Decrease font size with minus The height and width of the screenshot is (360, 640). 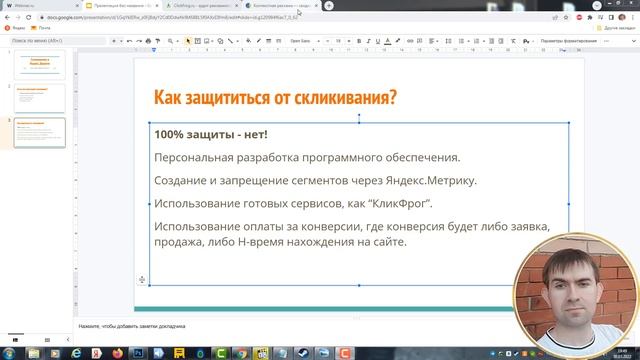coord(327,41)
